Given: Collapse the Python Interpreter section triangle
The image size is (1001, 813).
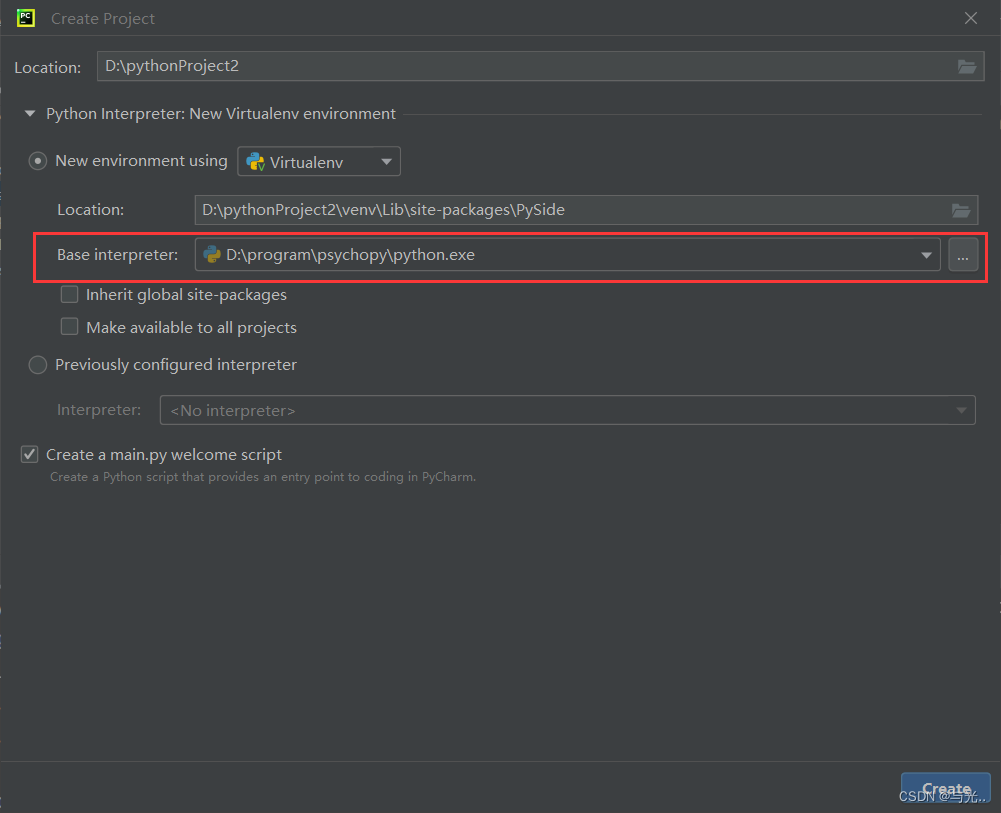Looking at the screenshot, I should (30, 114).
